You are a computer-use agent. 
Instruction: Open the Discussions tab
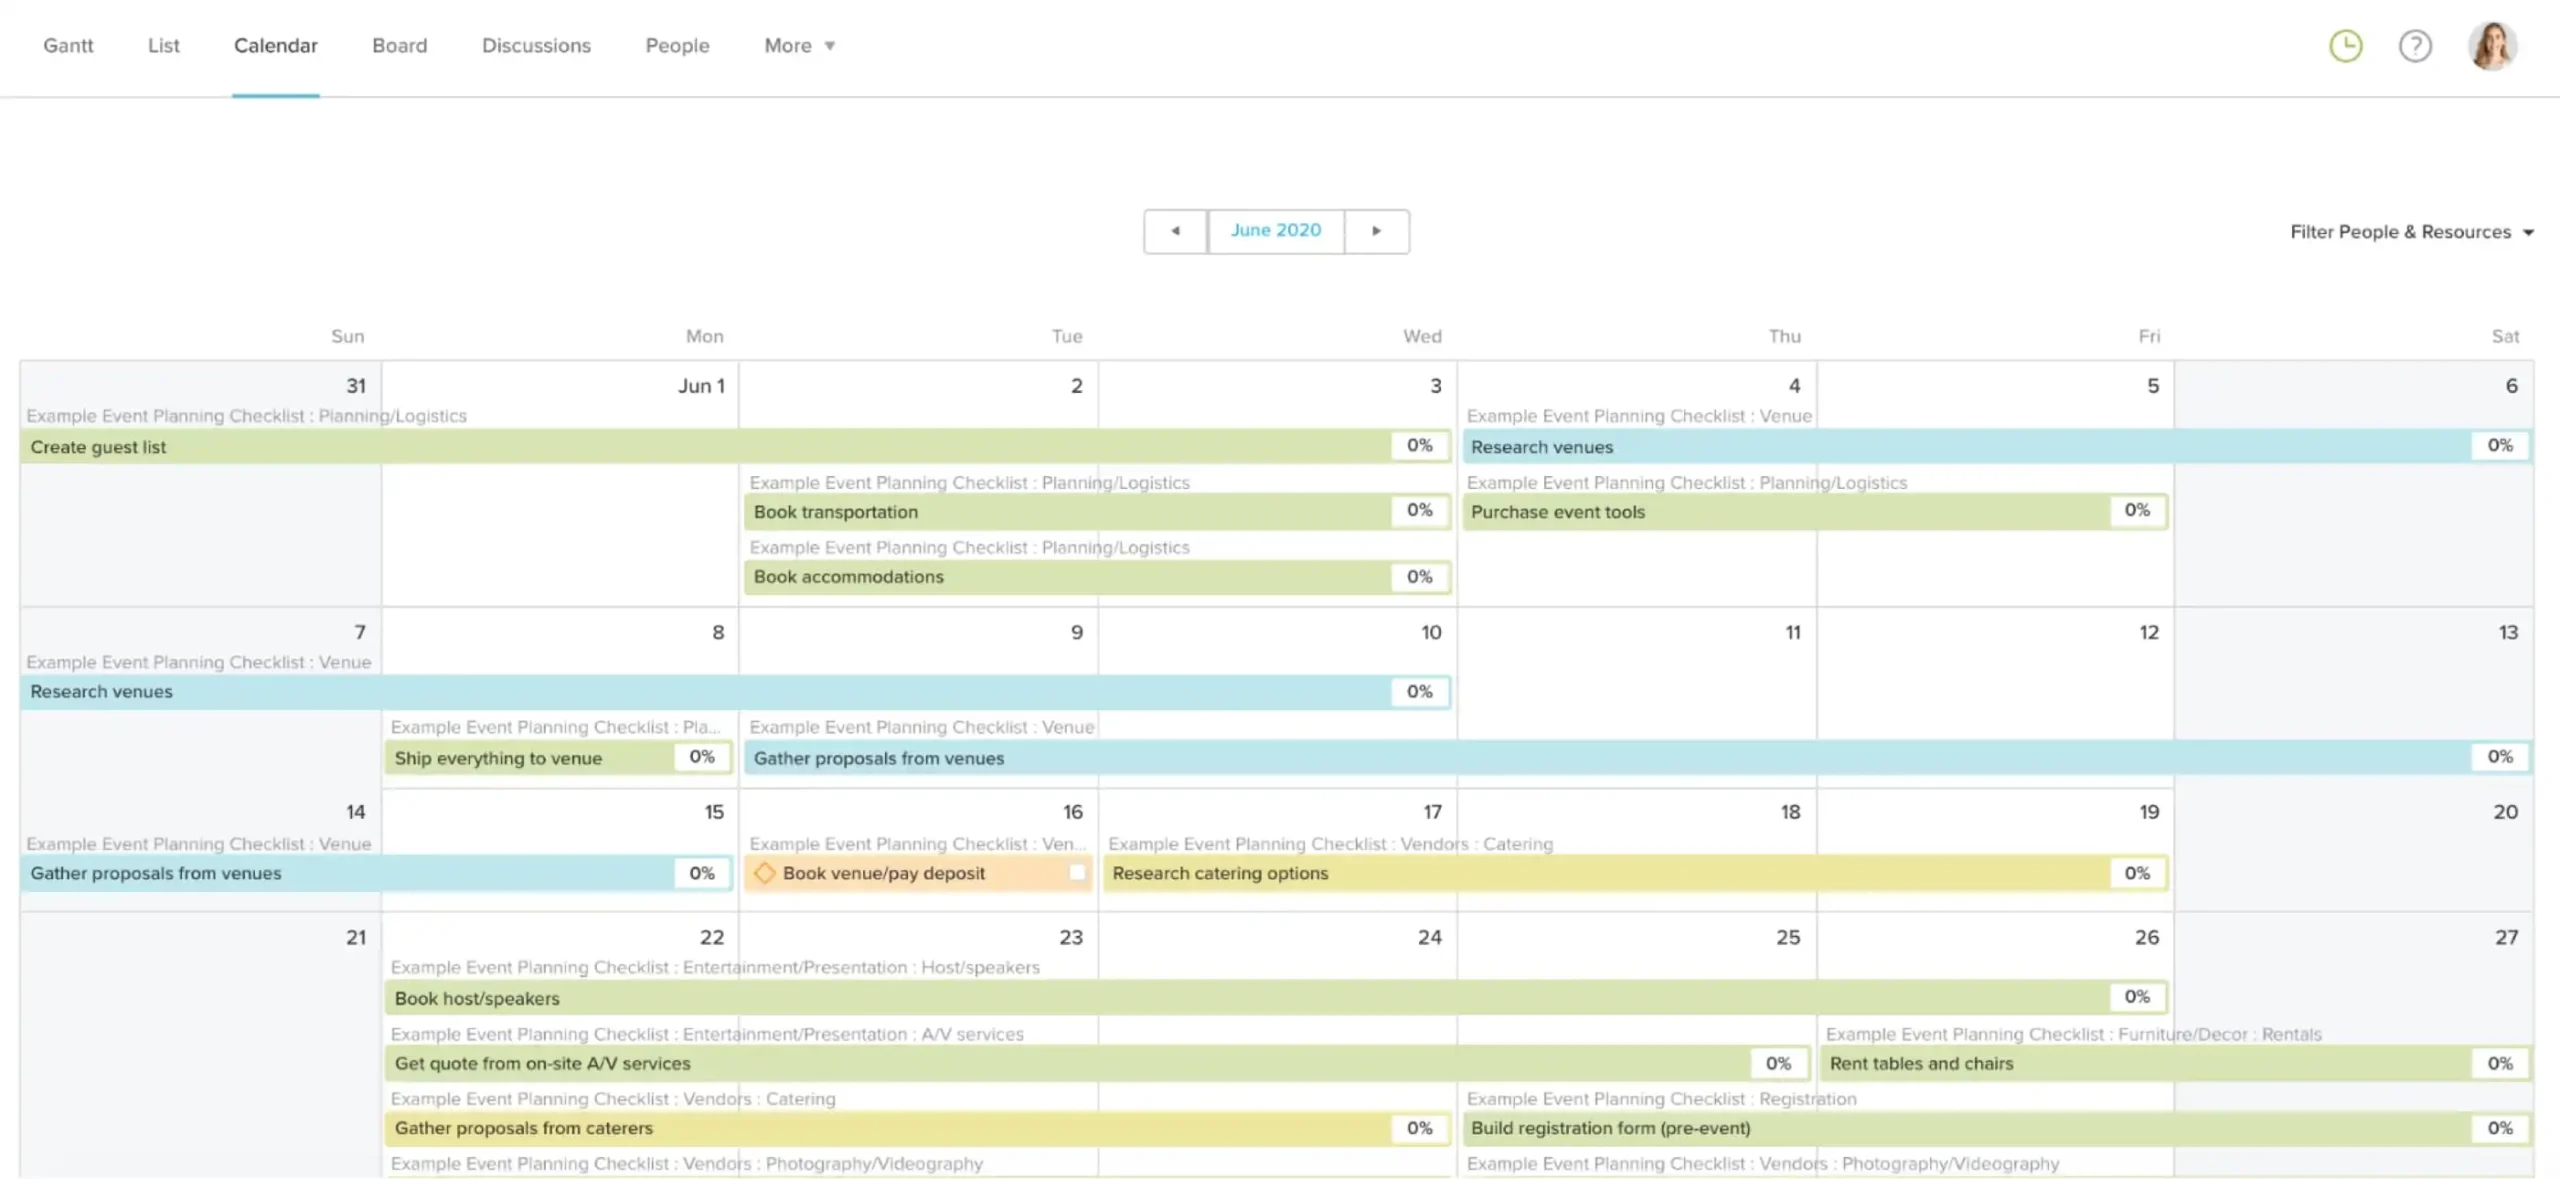[x=536, y=45]
